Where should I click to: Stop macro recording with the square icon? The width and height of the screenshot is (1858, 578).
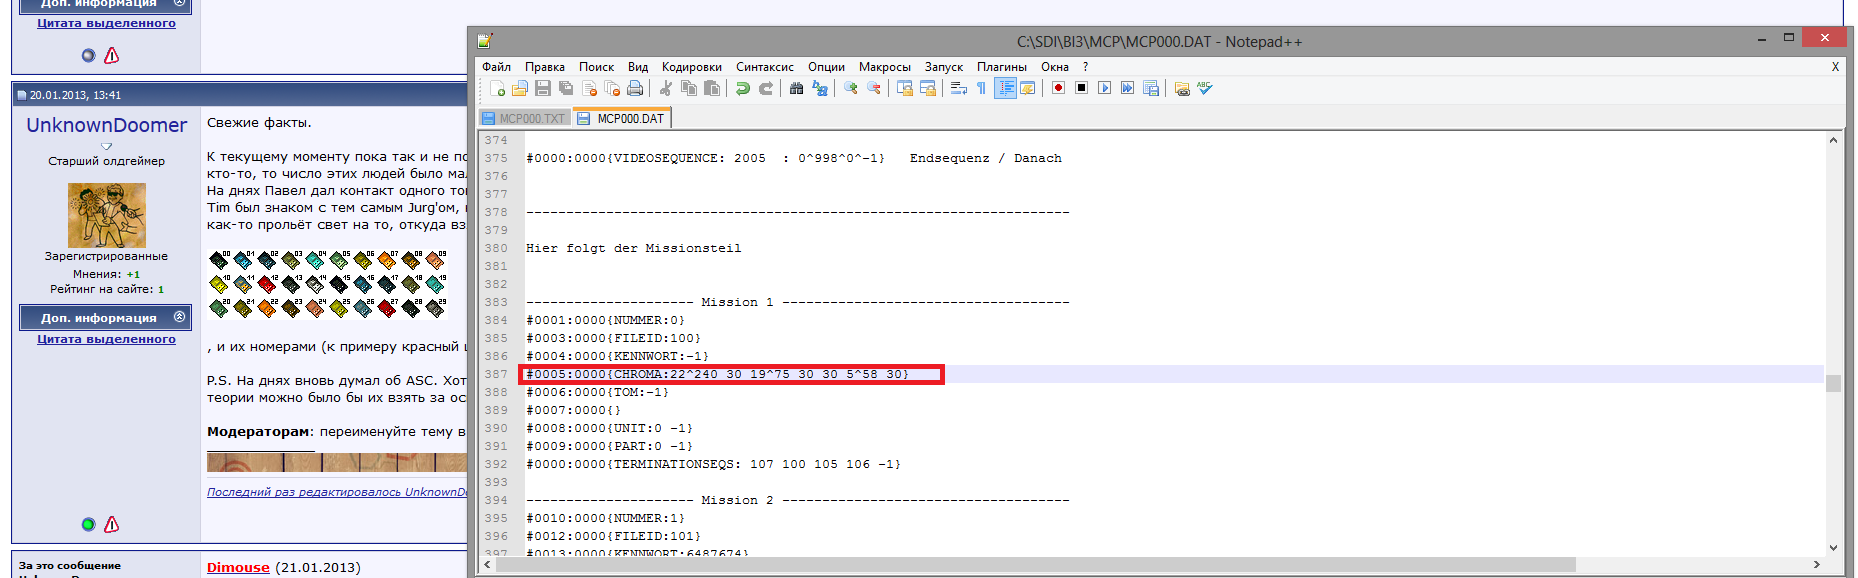(1081, 88)
